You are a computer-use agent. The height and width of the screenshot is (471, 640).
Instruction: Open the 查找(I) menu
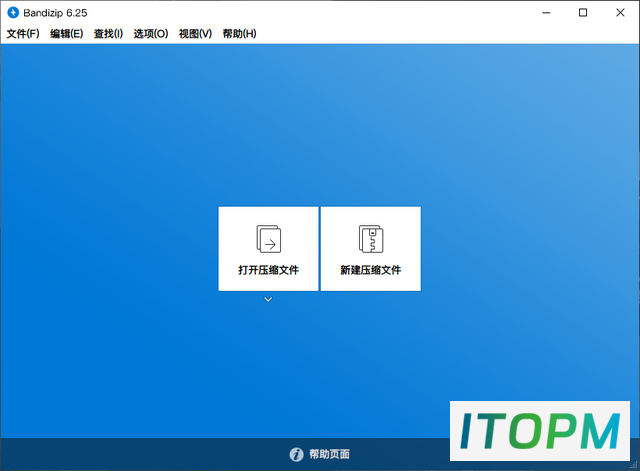click(x=108, y=33)
